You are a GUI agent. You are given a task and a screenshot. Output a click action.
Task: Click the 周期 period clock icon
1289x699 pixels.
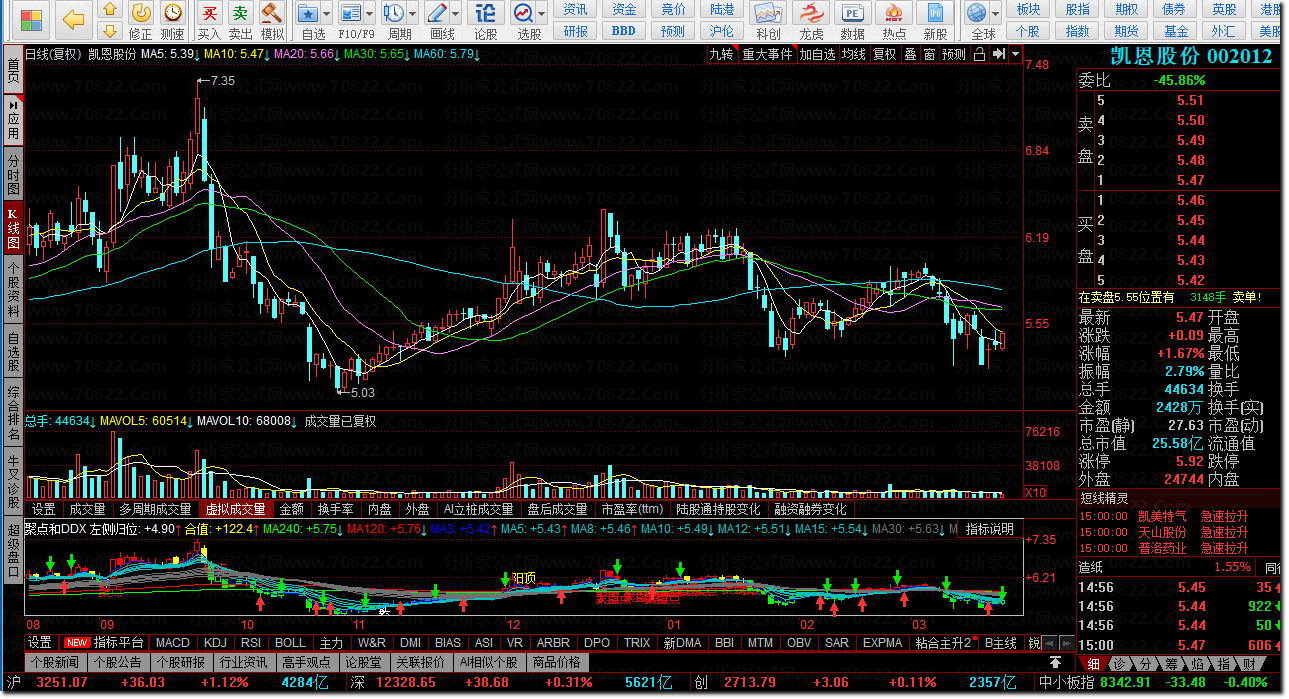tap(394, 13)
